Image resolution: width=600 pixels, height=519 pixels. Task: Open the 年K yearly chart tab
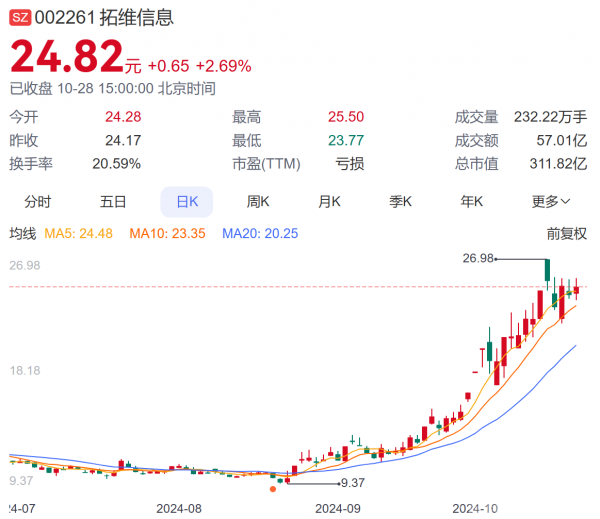click(472, 202)
